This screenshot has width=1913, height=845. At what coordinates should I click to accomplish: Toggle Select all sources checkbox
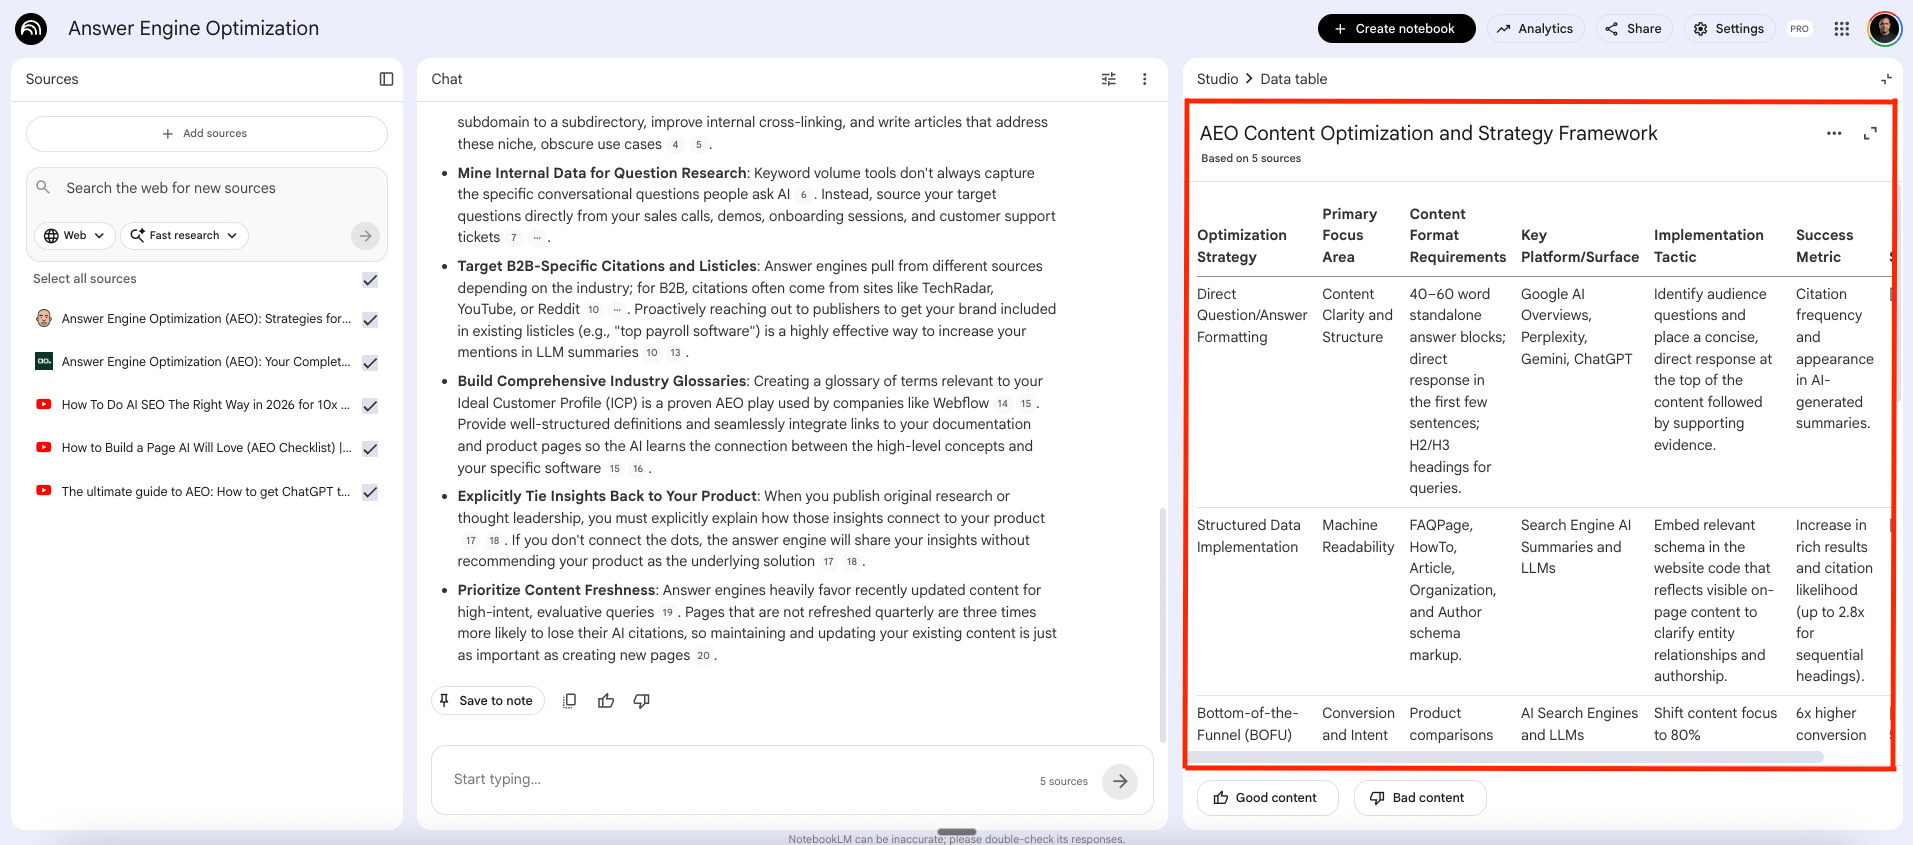coord(370,280)
